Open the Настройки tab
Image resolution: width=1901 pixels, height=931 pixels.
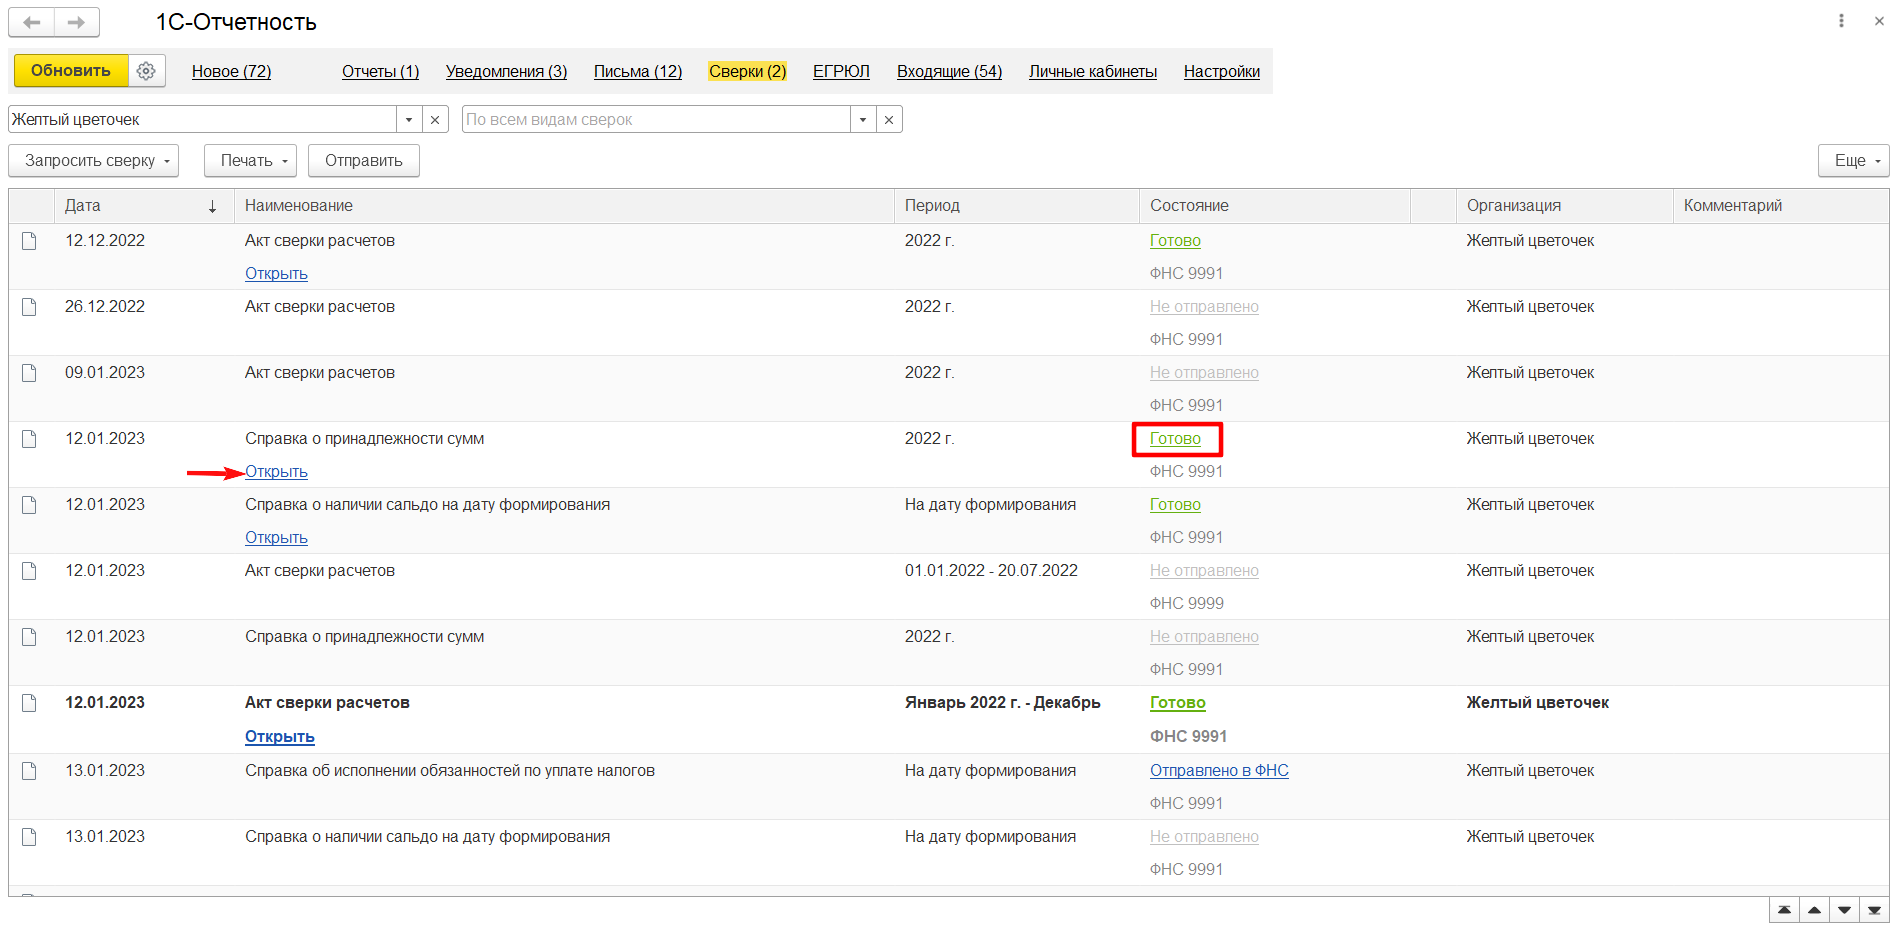(1222, 71)
